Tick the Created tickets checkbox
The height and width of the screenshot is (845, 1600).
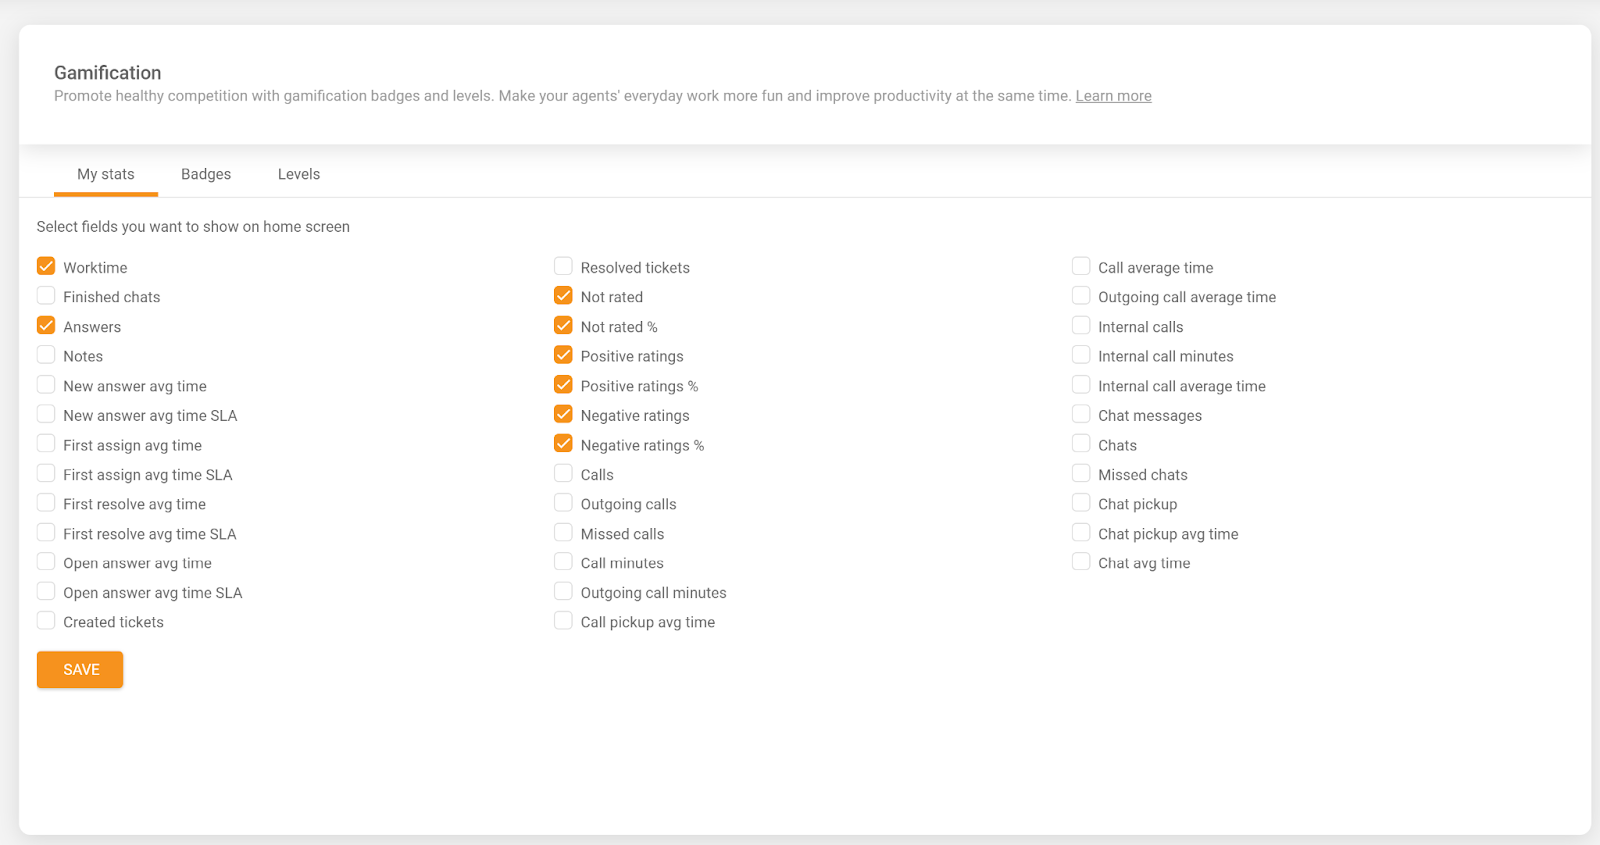pyautogui.click(x=46, y=621)
